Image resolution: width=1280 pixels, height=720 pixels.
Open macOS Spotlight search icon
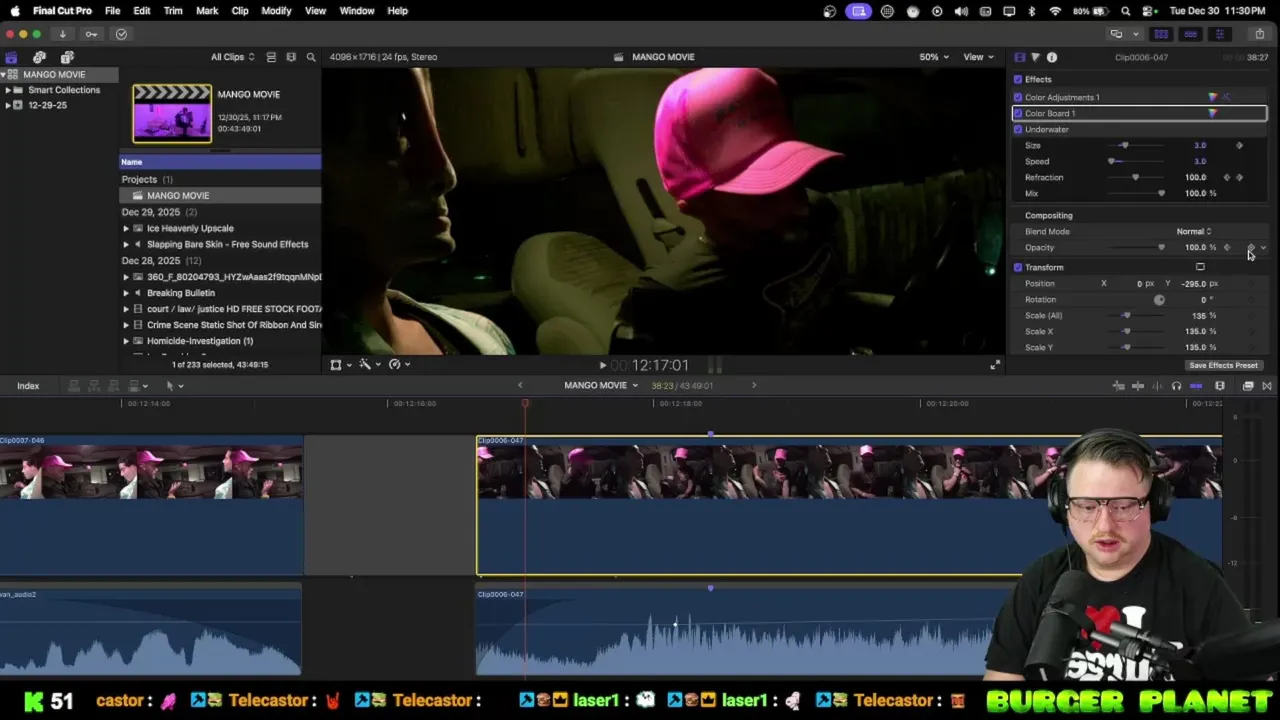click(1126, 11)
